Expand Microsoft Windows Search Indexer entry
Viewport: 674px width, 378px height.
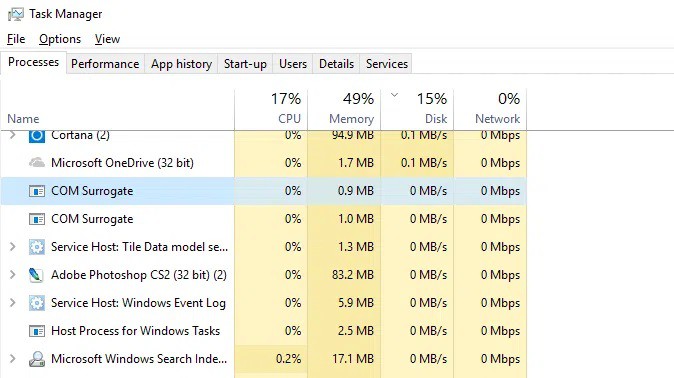click(12, 359)
